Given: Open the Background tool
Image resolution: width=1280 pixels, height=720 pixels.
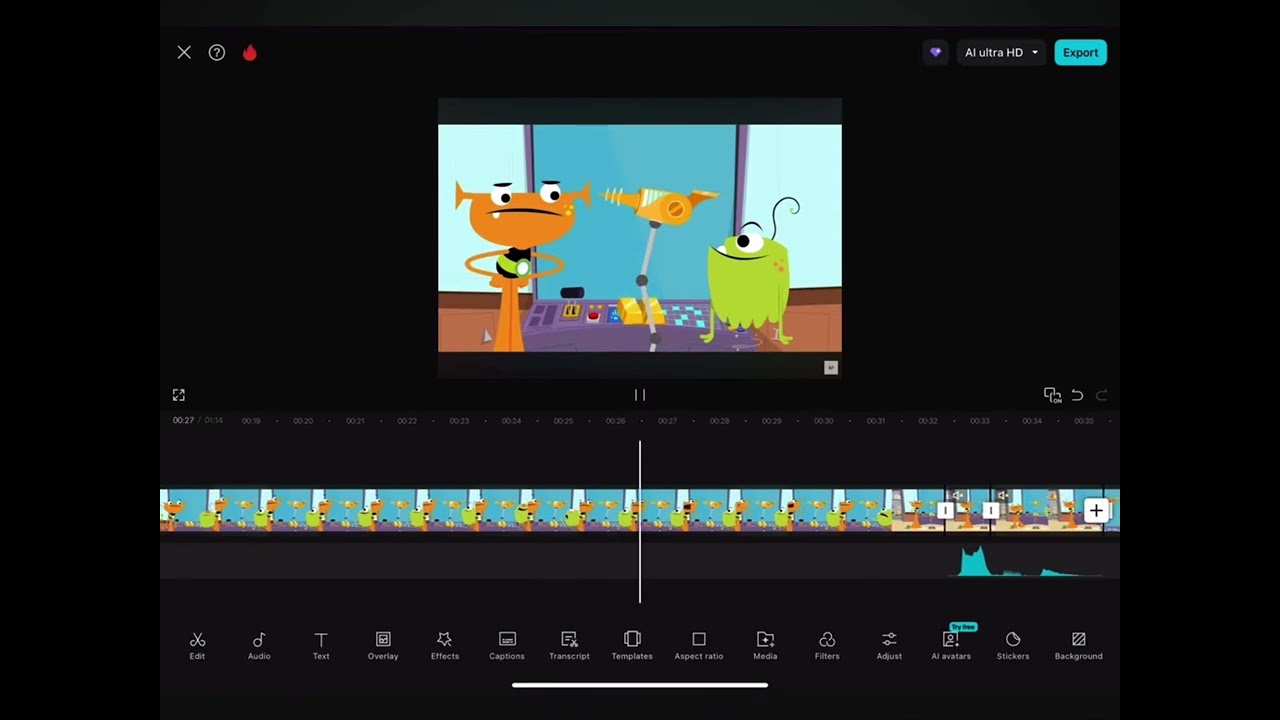Looking at the screenshot, I should pyautogui.click(x=1079, y=645).
